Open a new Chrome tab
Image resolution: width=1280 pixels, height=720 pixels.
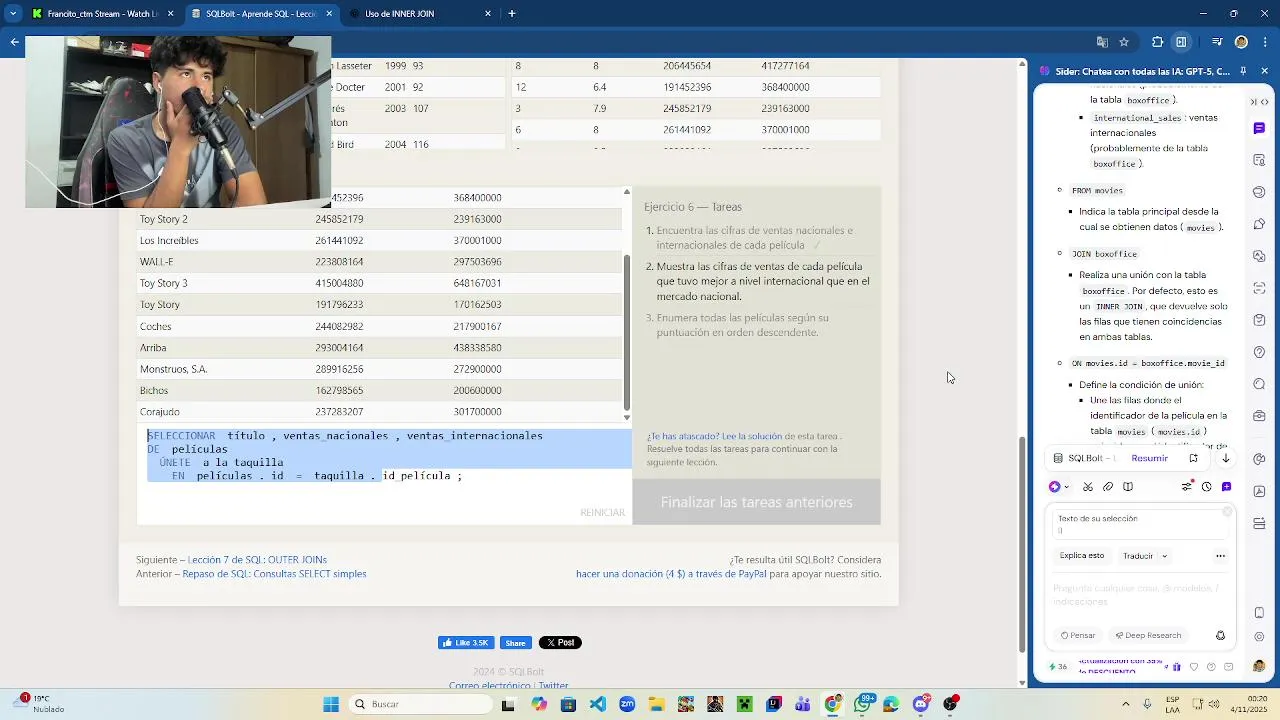pos(512,14)
